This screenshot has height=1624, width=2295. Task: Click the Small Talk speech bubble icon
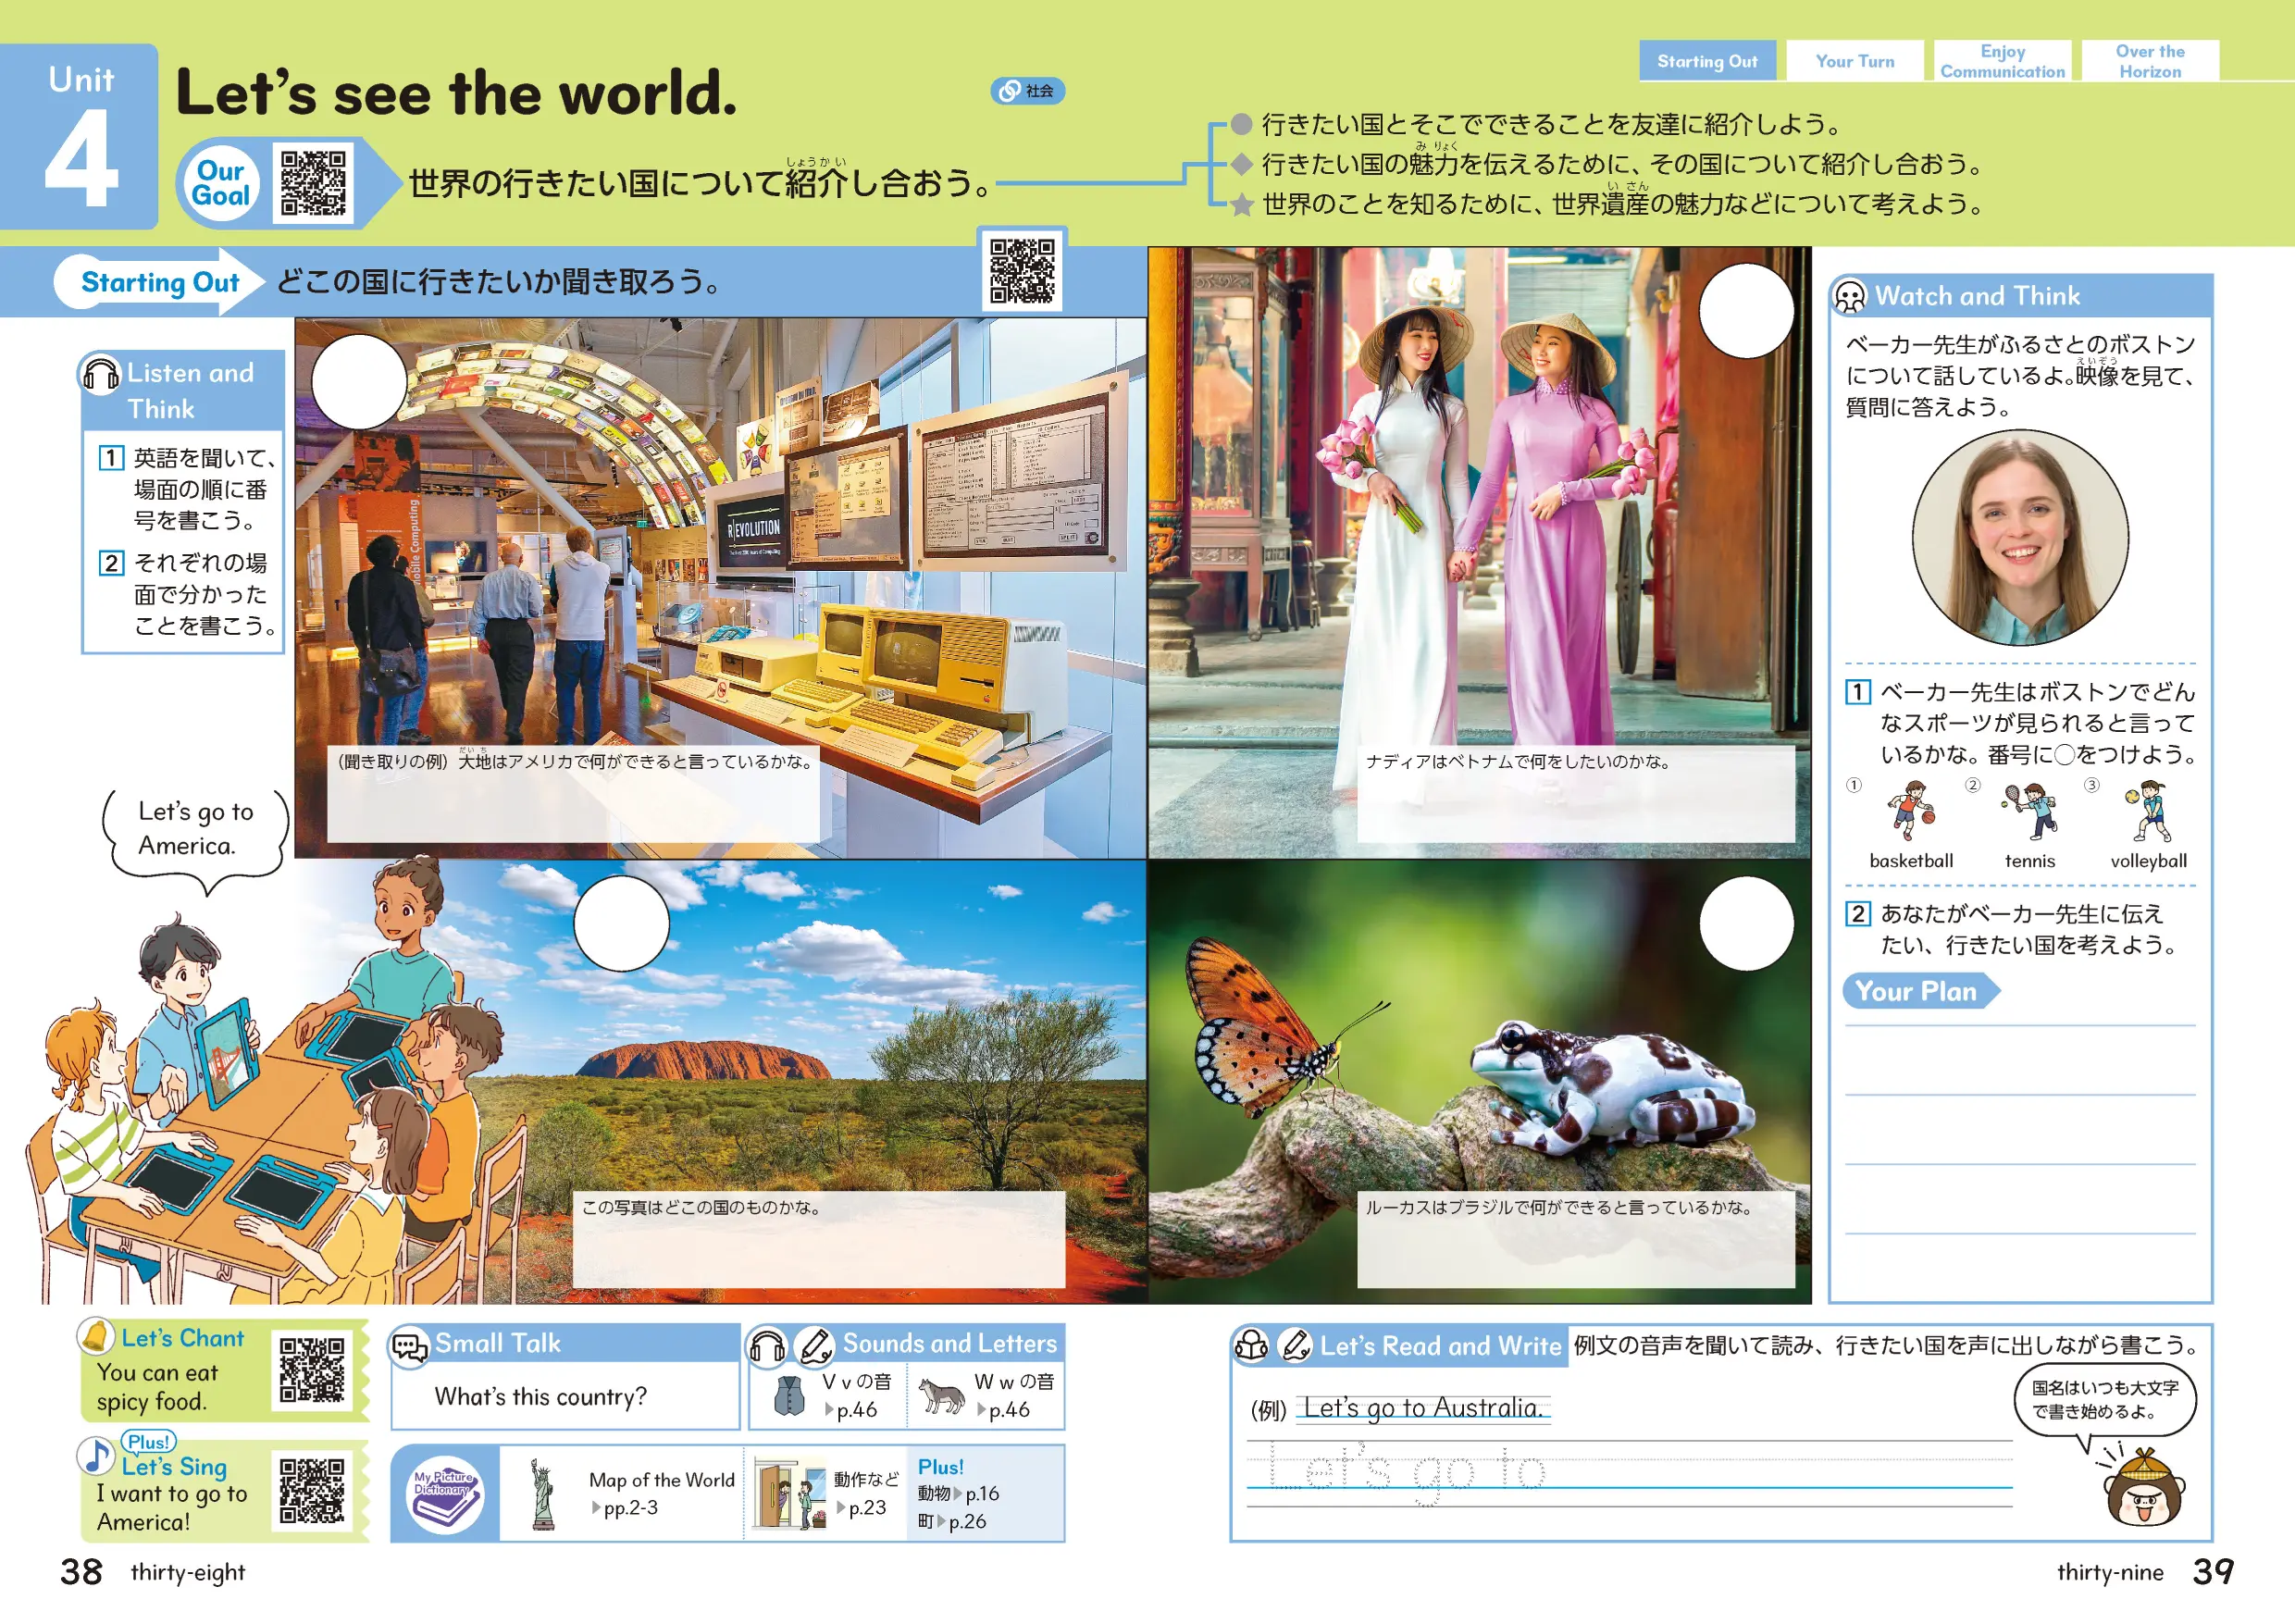(x=410, y=1346)
